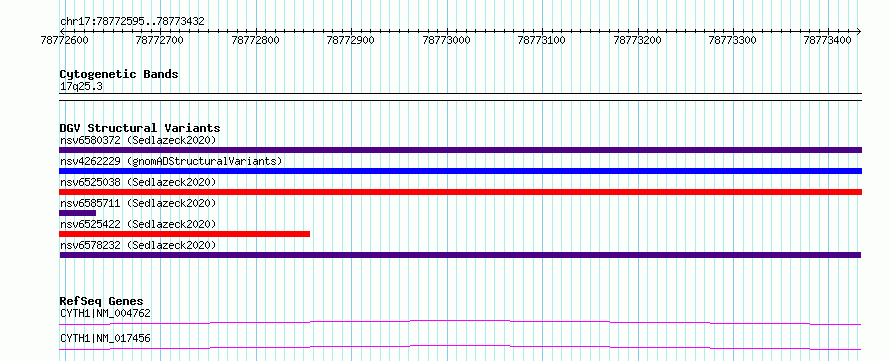Click the Cytogenetic Bands track title
The height and width of the screenshot is (361, 890).
pos(119,74)
